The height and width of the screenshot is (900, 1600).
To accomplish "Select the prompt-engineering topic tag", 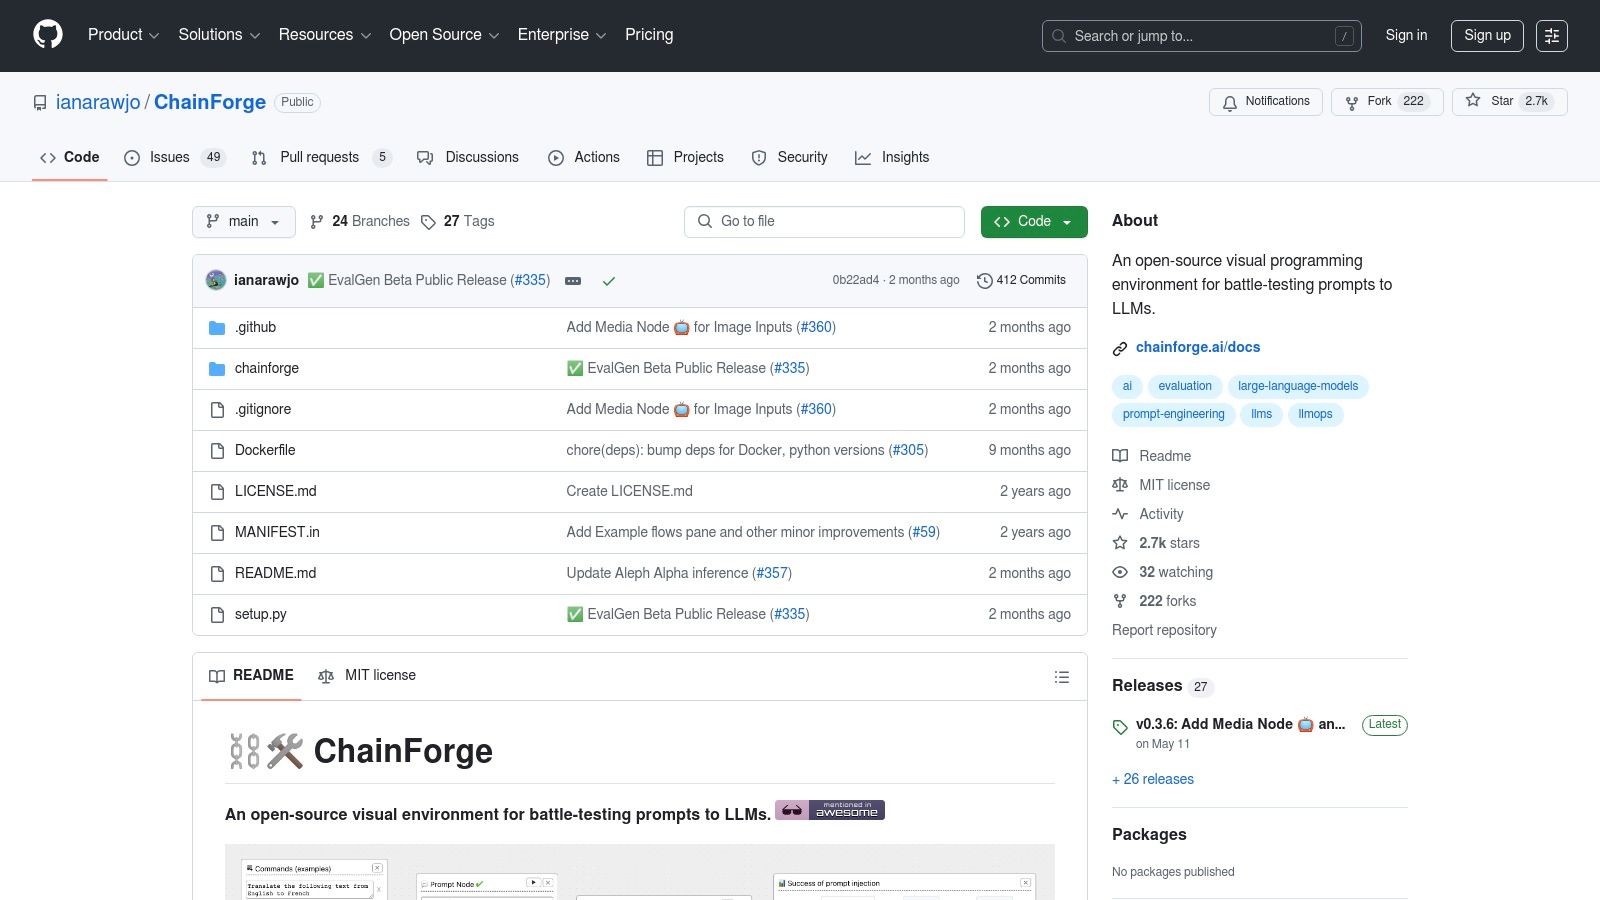I will pos(1173,415).
